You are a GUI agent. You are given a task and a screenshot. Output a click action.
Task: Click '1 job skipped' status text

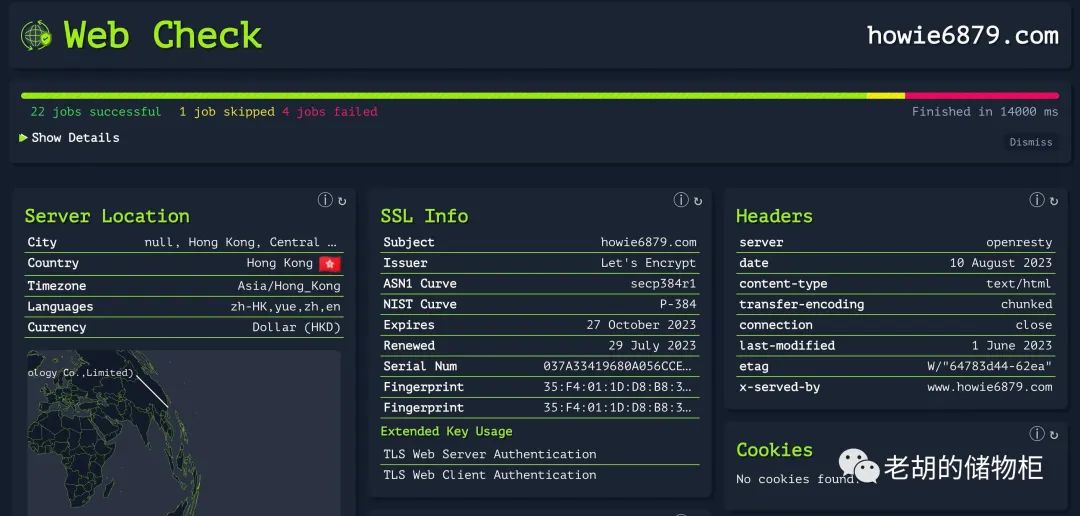pos(227,112)
